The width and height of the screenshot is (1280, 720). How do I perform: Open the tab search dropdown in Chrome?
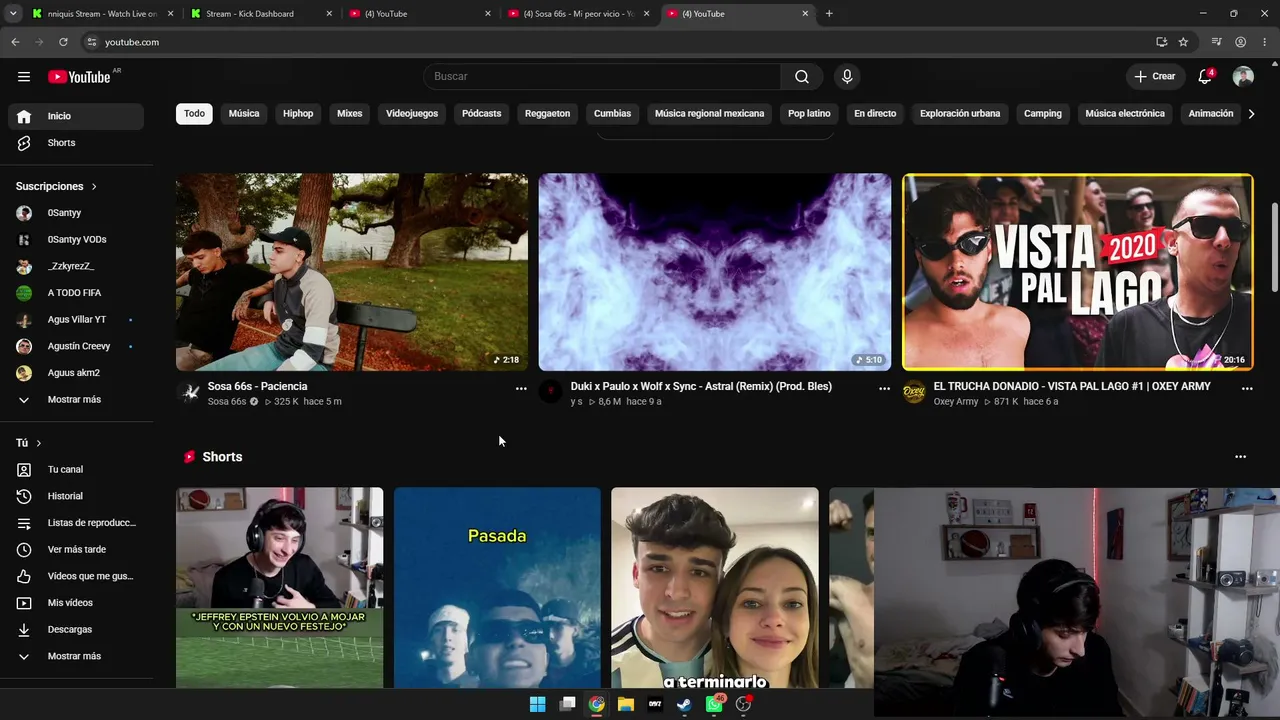(x=13, y=14)
